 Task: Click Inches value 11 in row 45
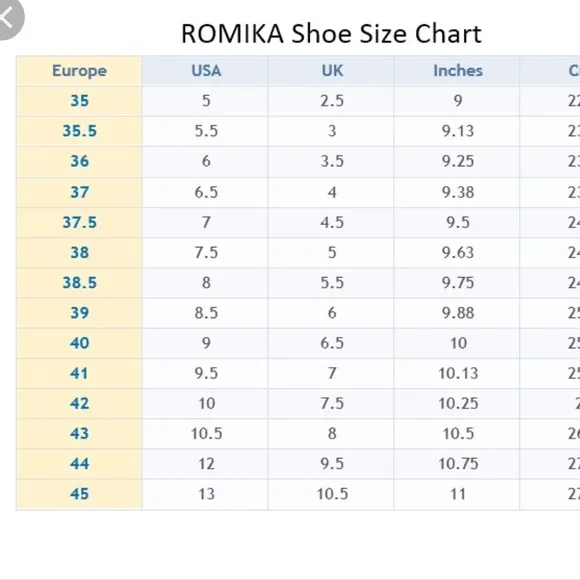click(x=458, y=494)
